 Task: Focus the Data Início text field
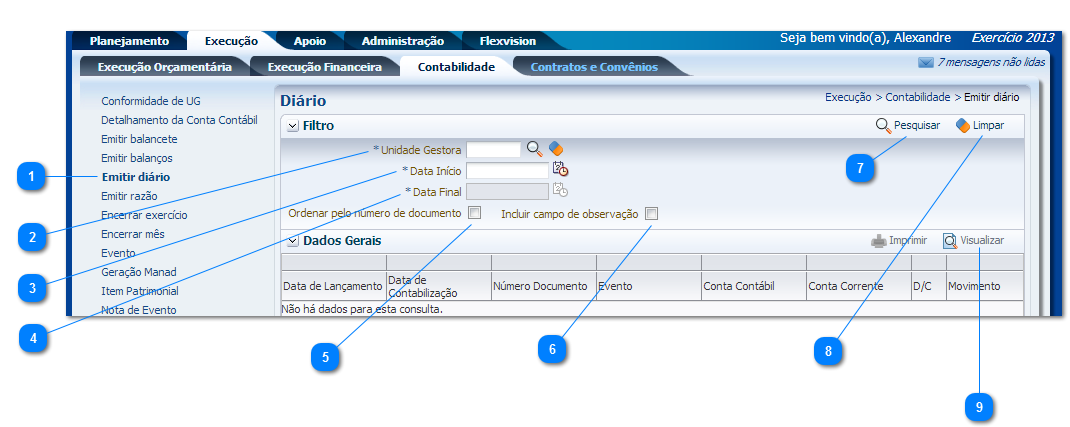pos(507,171)
